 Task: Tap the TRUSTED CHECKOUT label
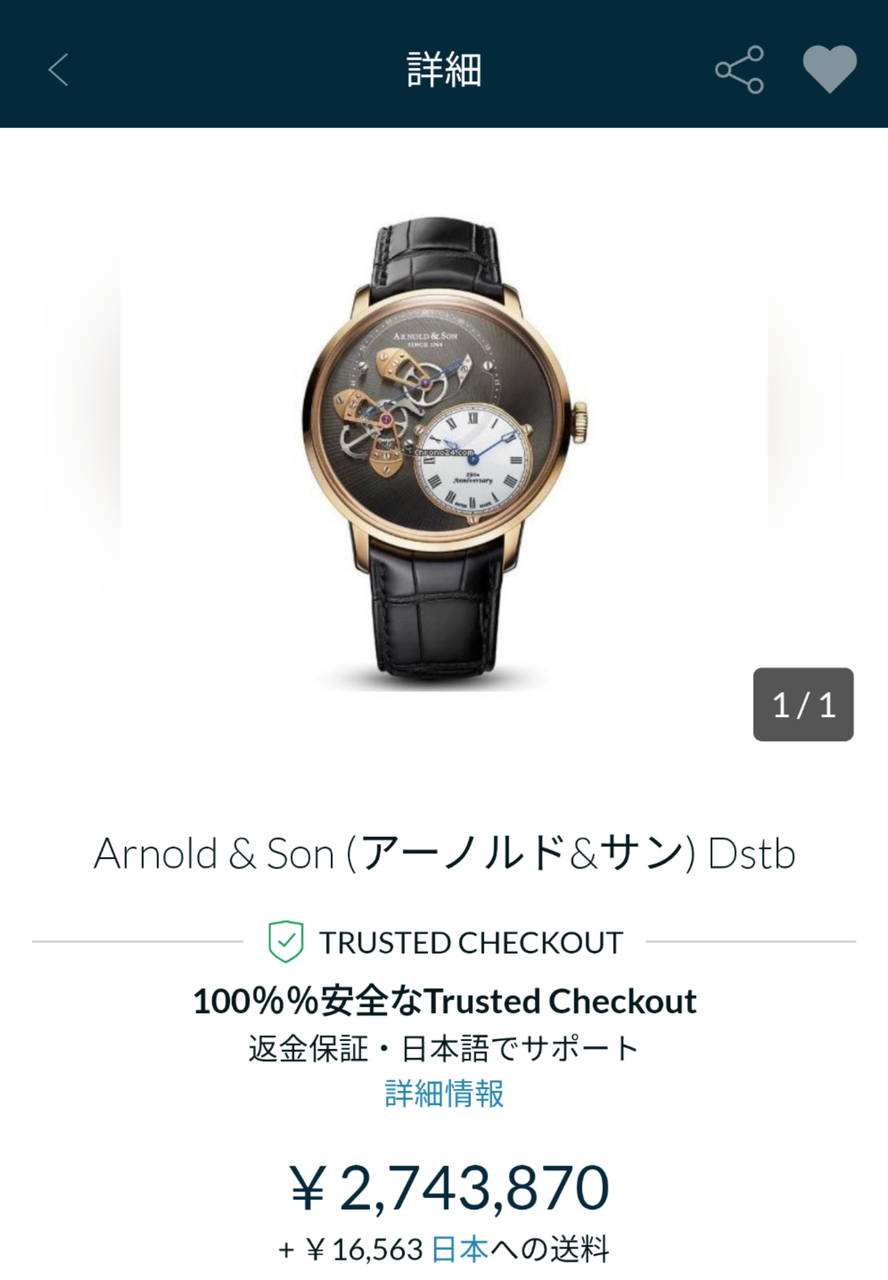(471, 942)
